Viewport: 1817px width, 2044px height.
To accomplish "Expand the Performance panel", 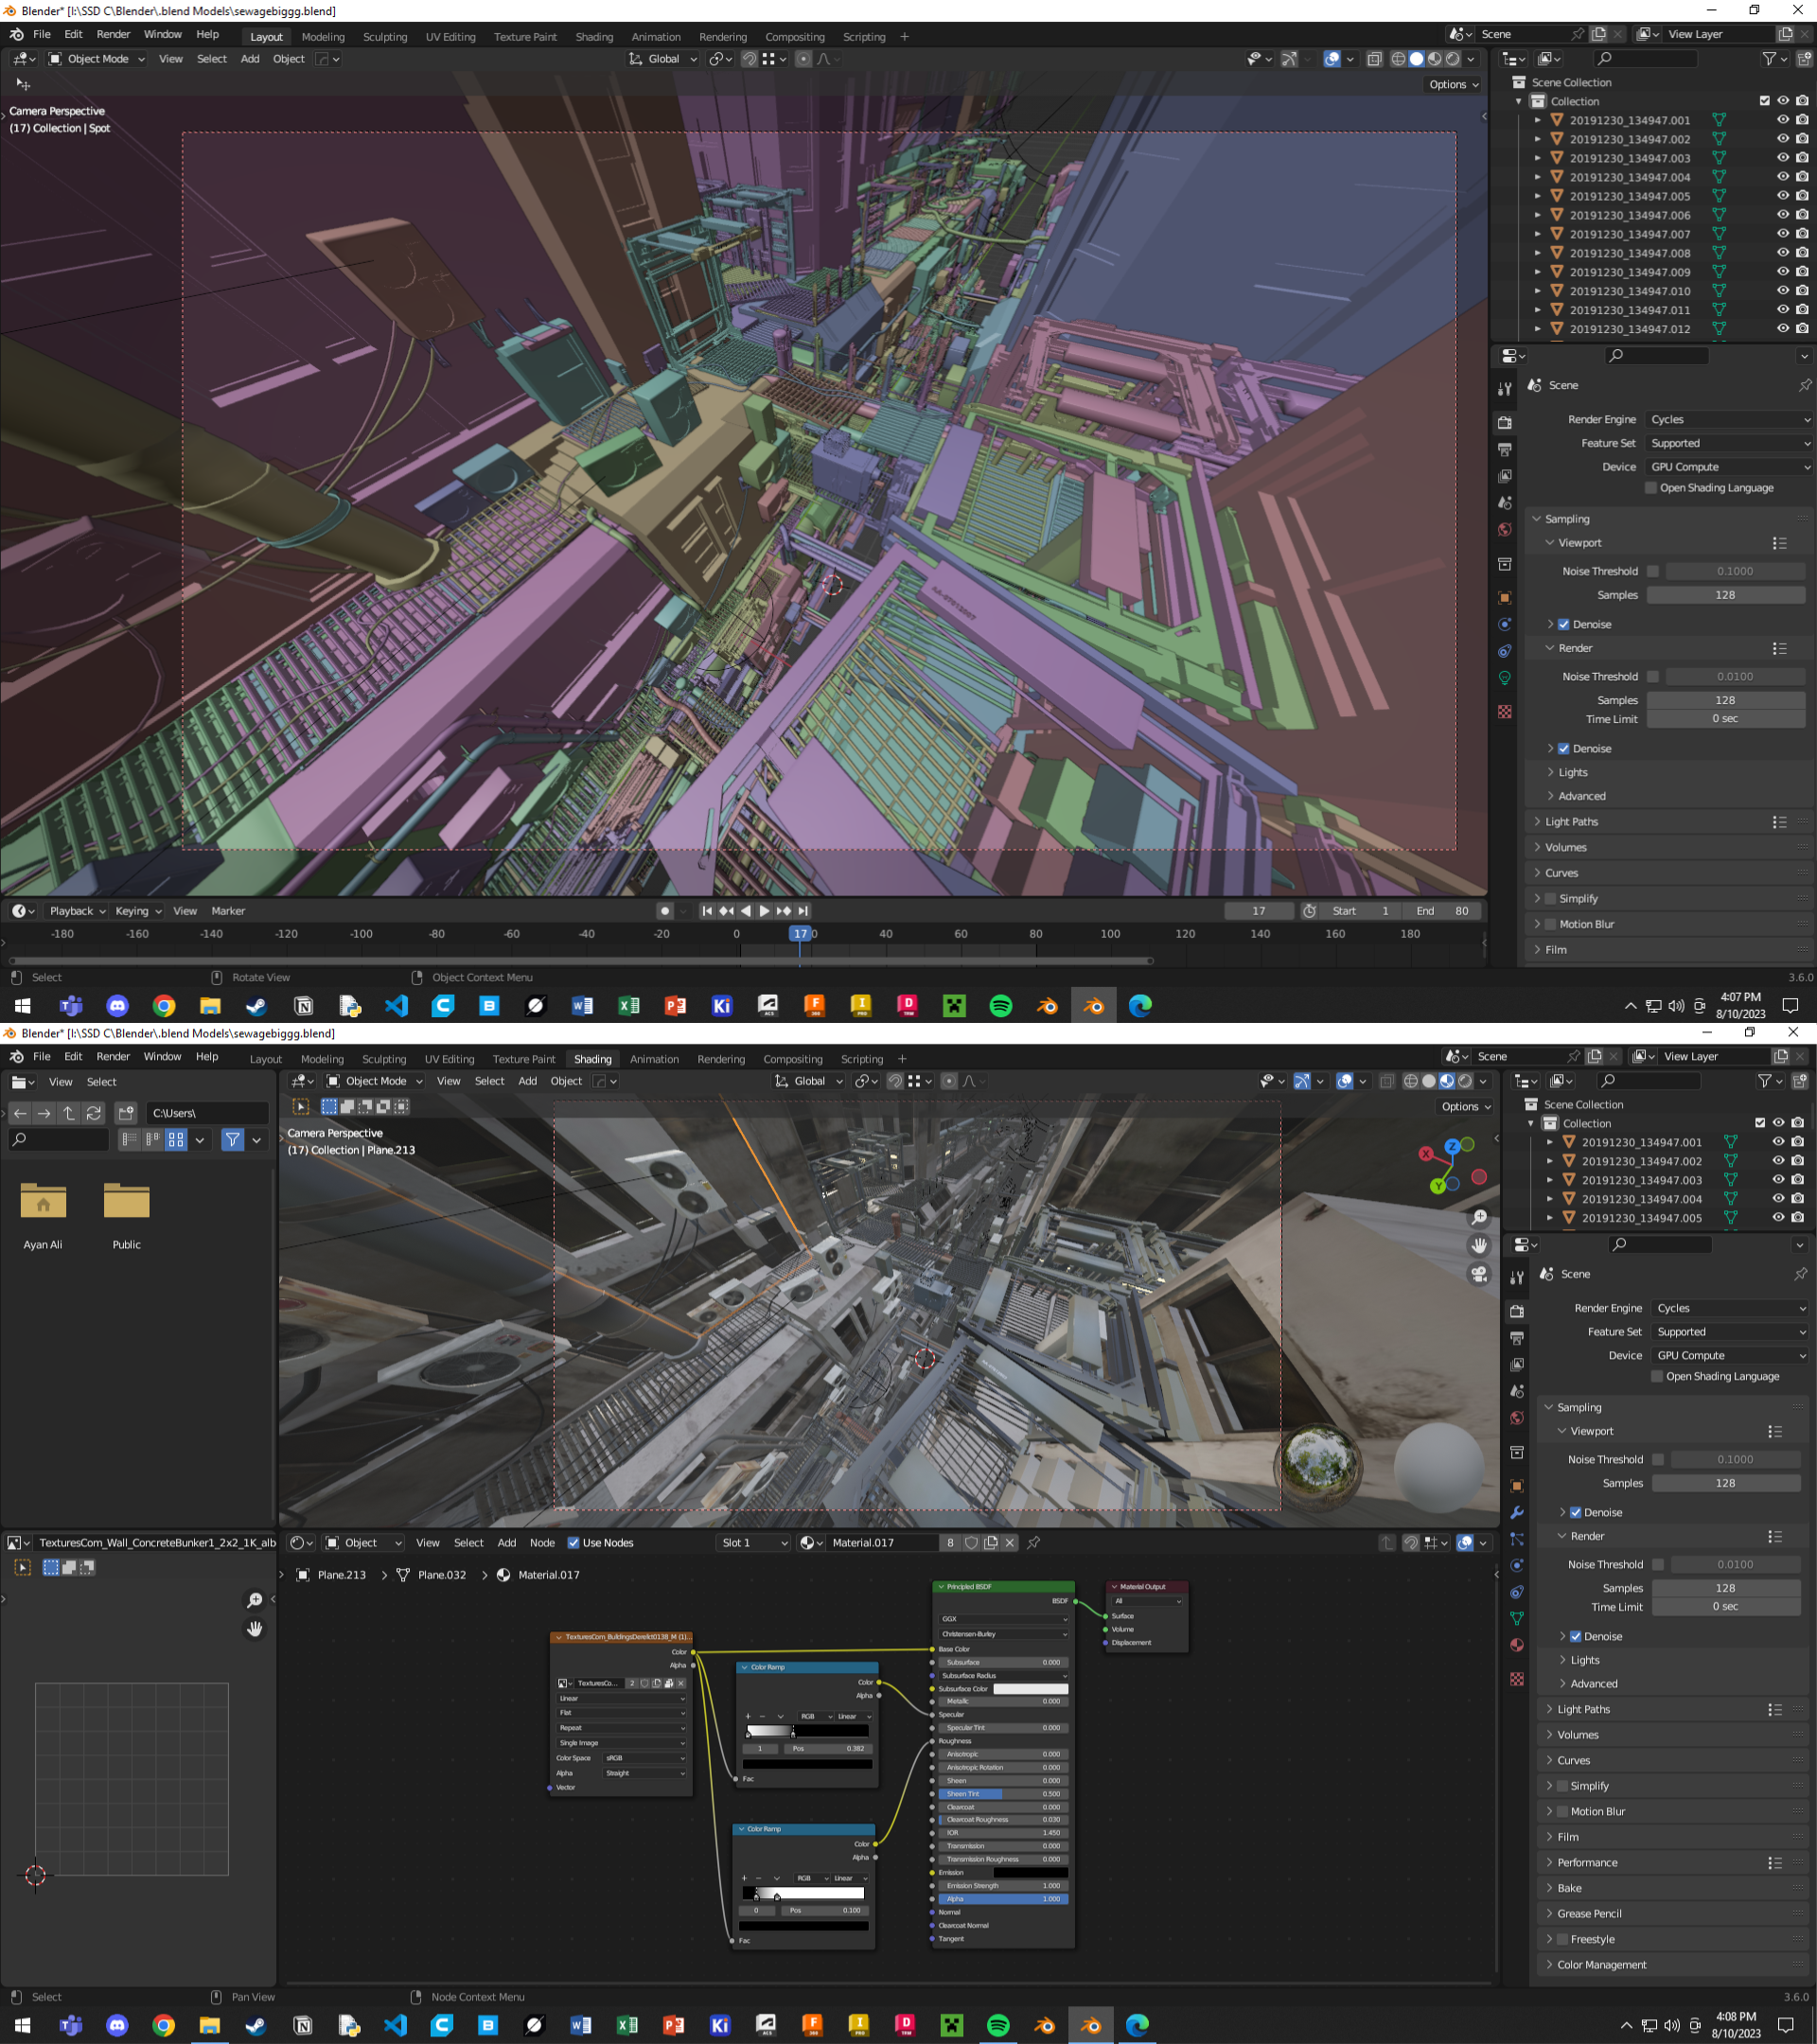I will 1587,1862.
